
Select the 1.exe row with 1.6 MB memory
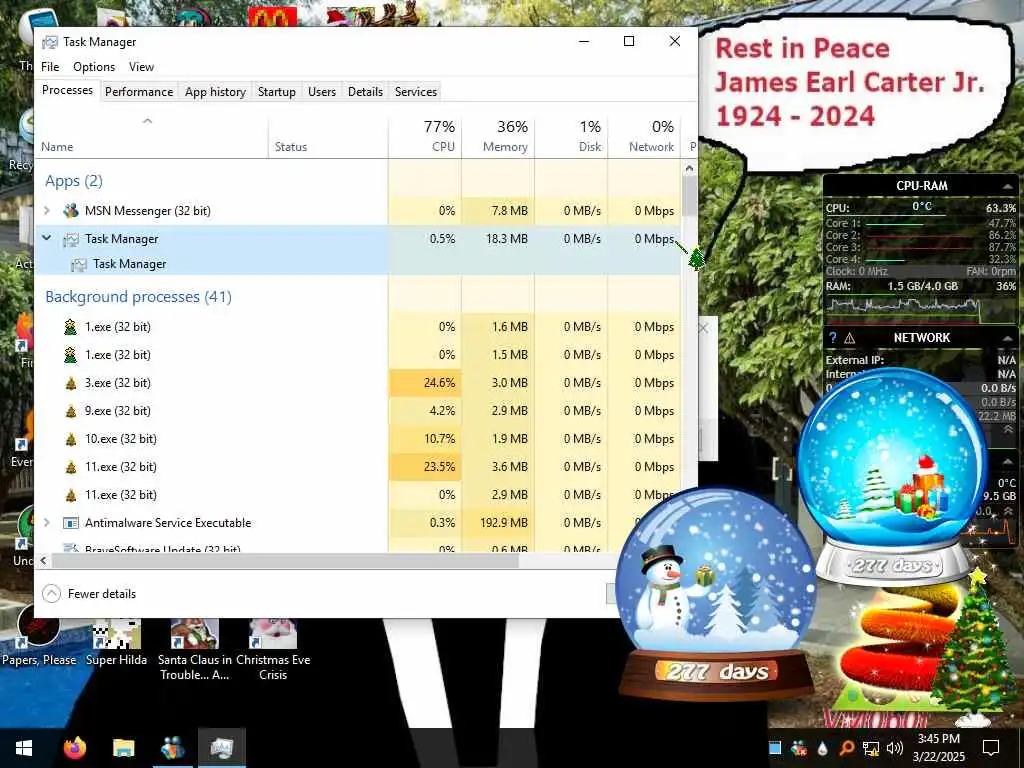click(358, 327)
